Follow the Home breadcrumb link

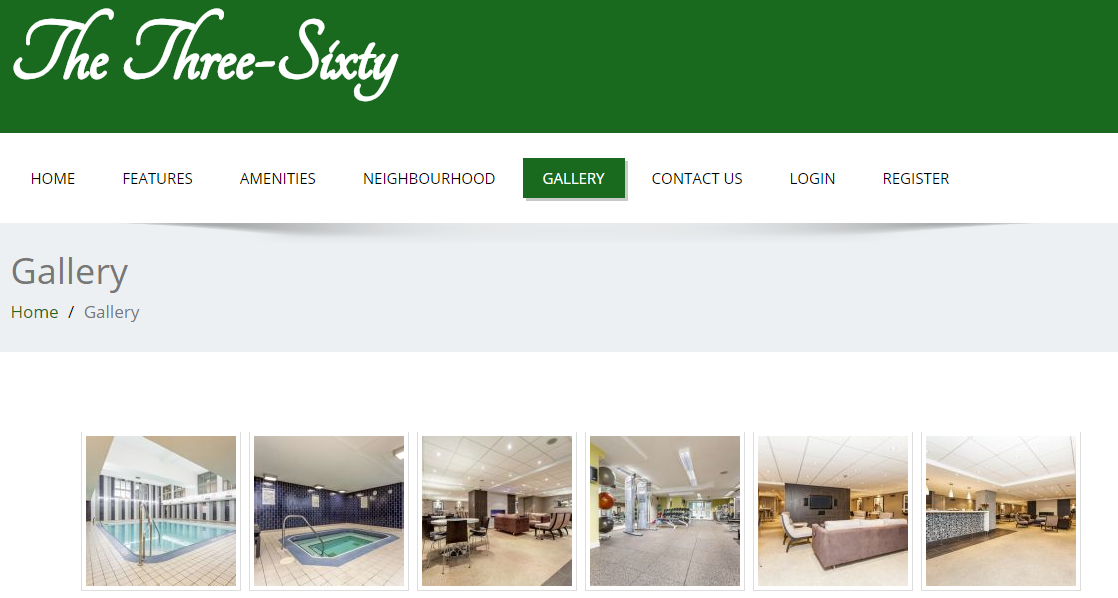click(x=34, y=312)
